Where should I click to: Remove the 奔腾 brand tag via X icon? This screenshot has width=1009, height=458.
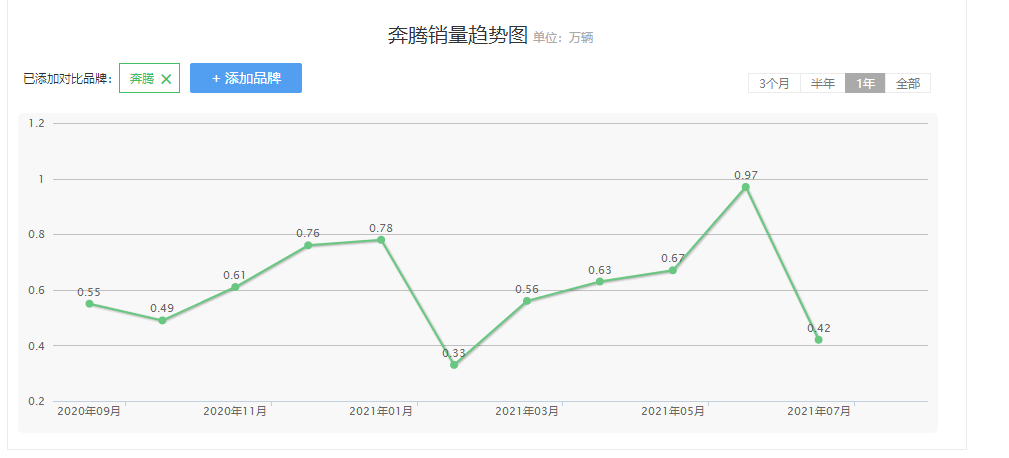(166, 79)
